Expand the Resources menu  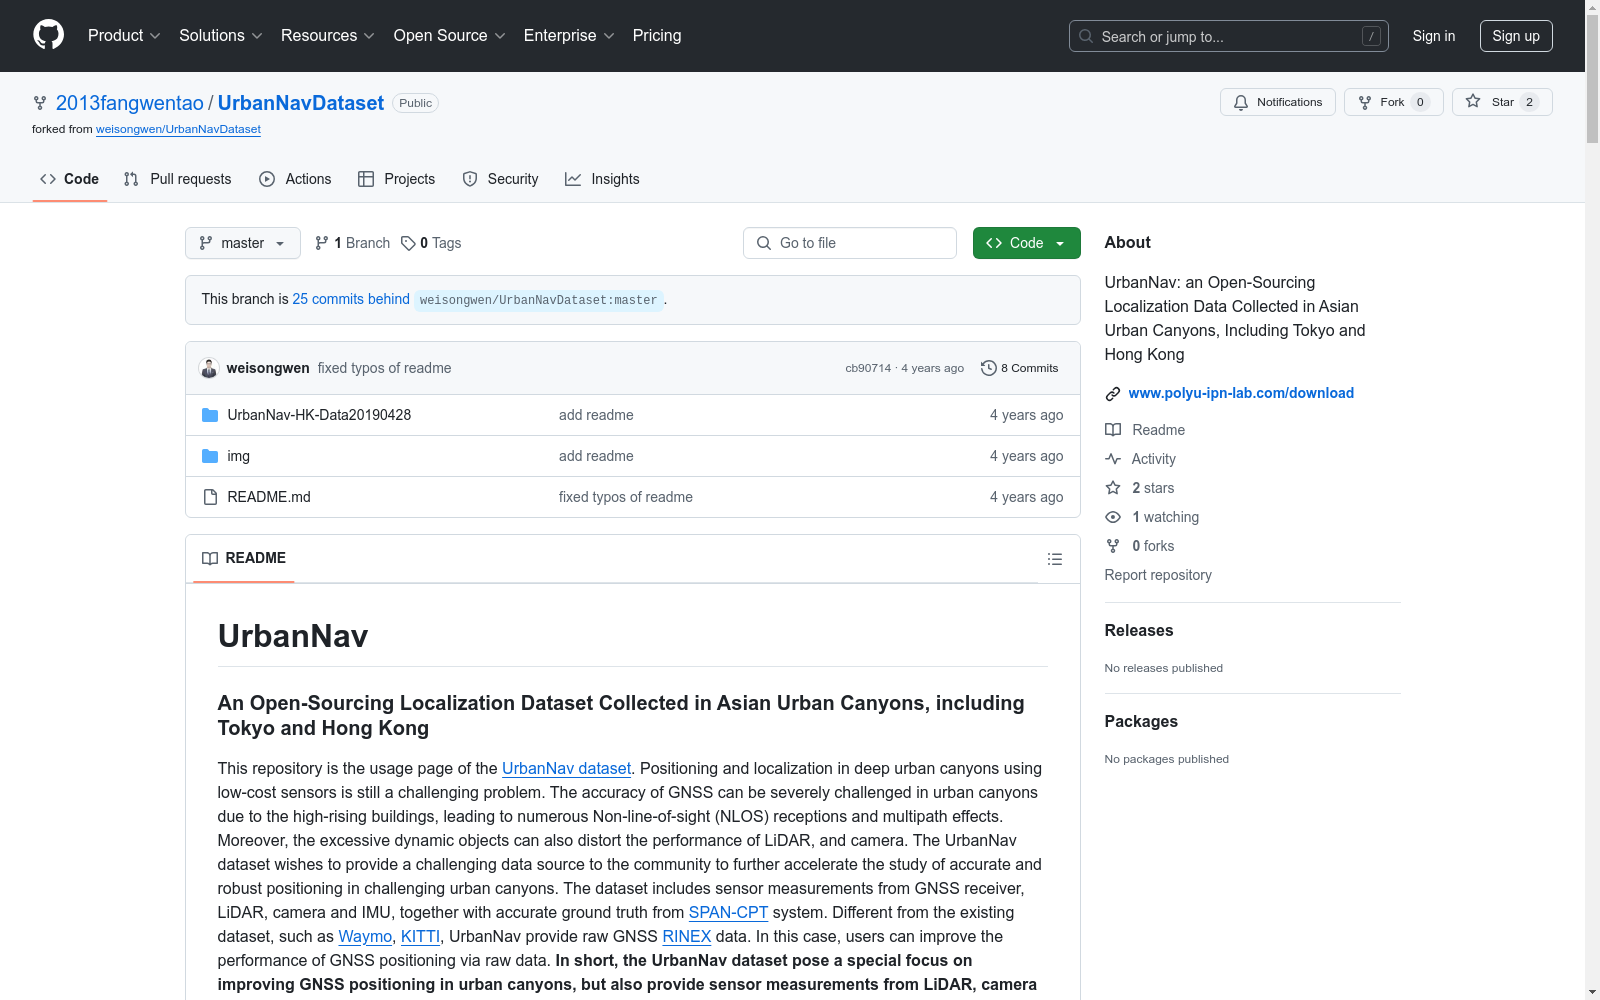(328, 36)
